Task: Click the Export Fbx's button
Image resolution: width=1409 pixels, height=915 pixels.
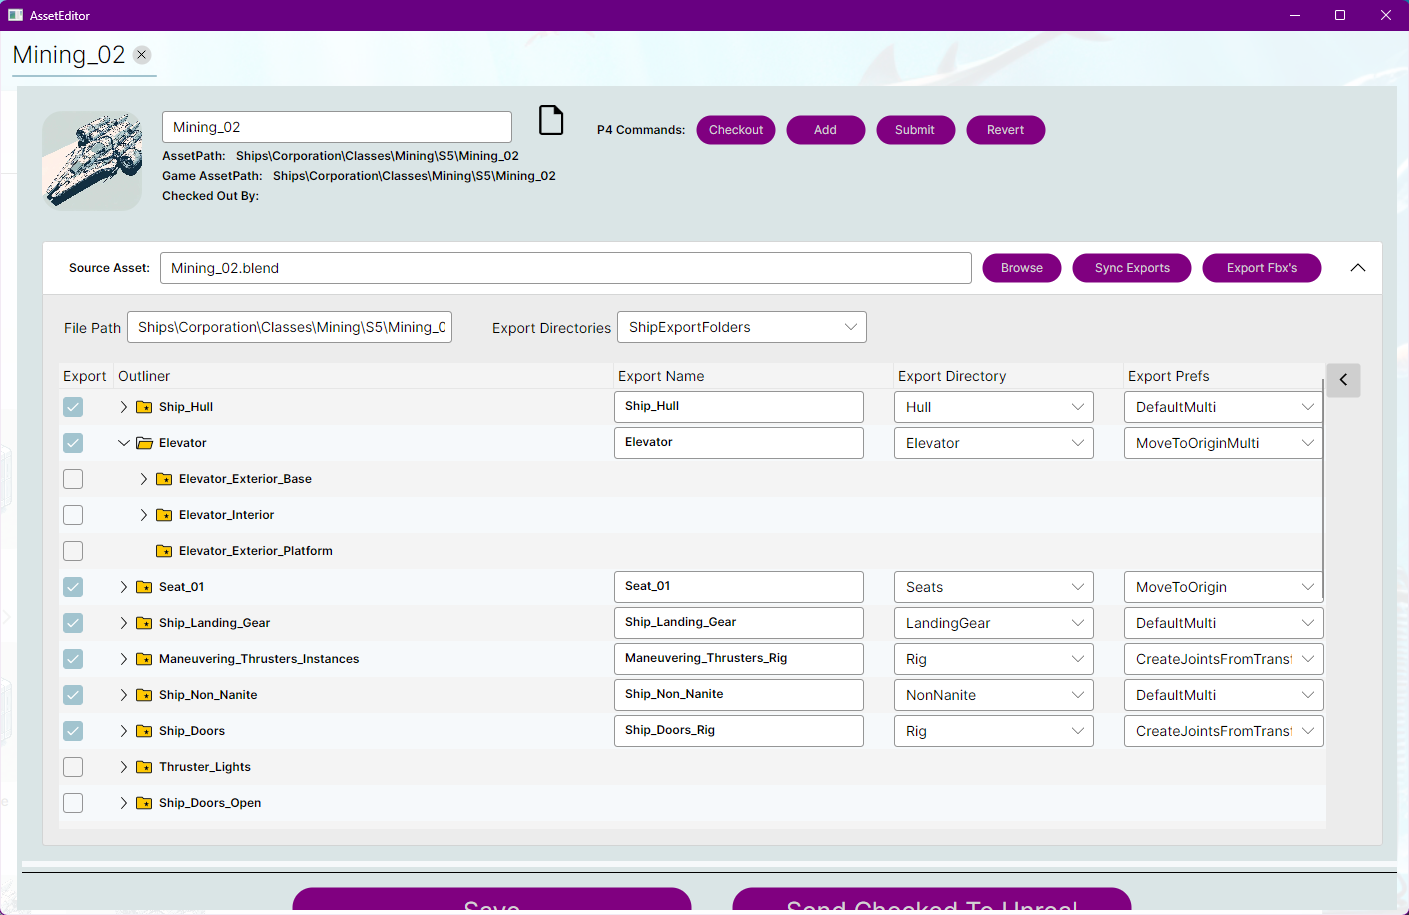Action: pos(1261,268)
